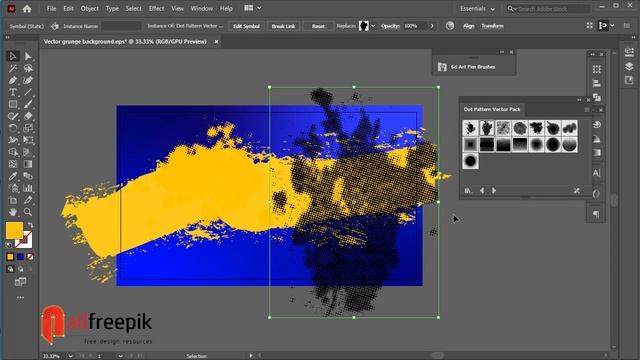The width and height of the screenshot is (640, 360).
Task: Pick the Lasso tool
Action: point(28,68)
